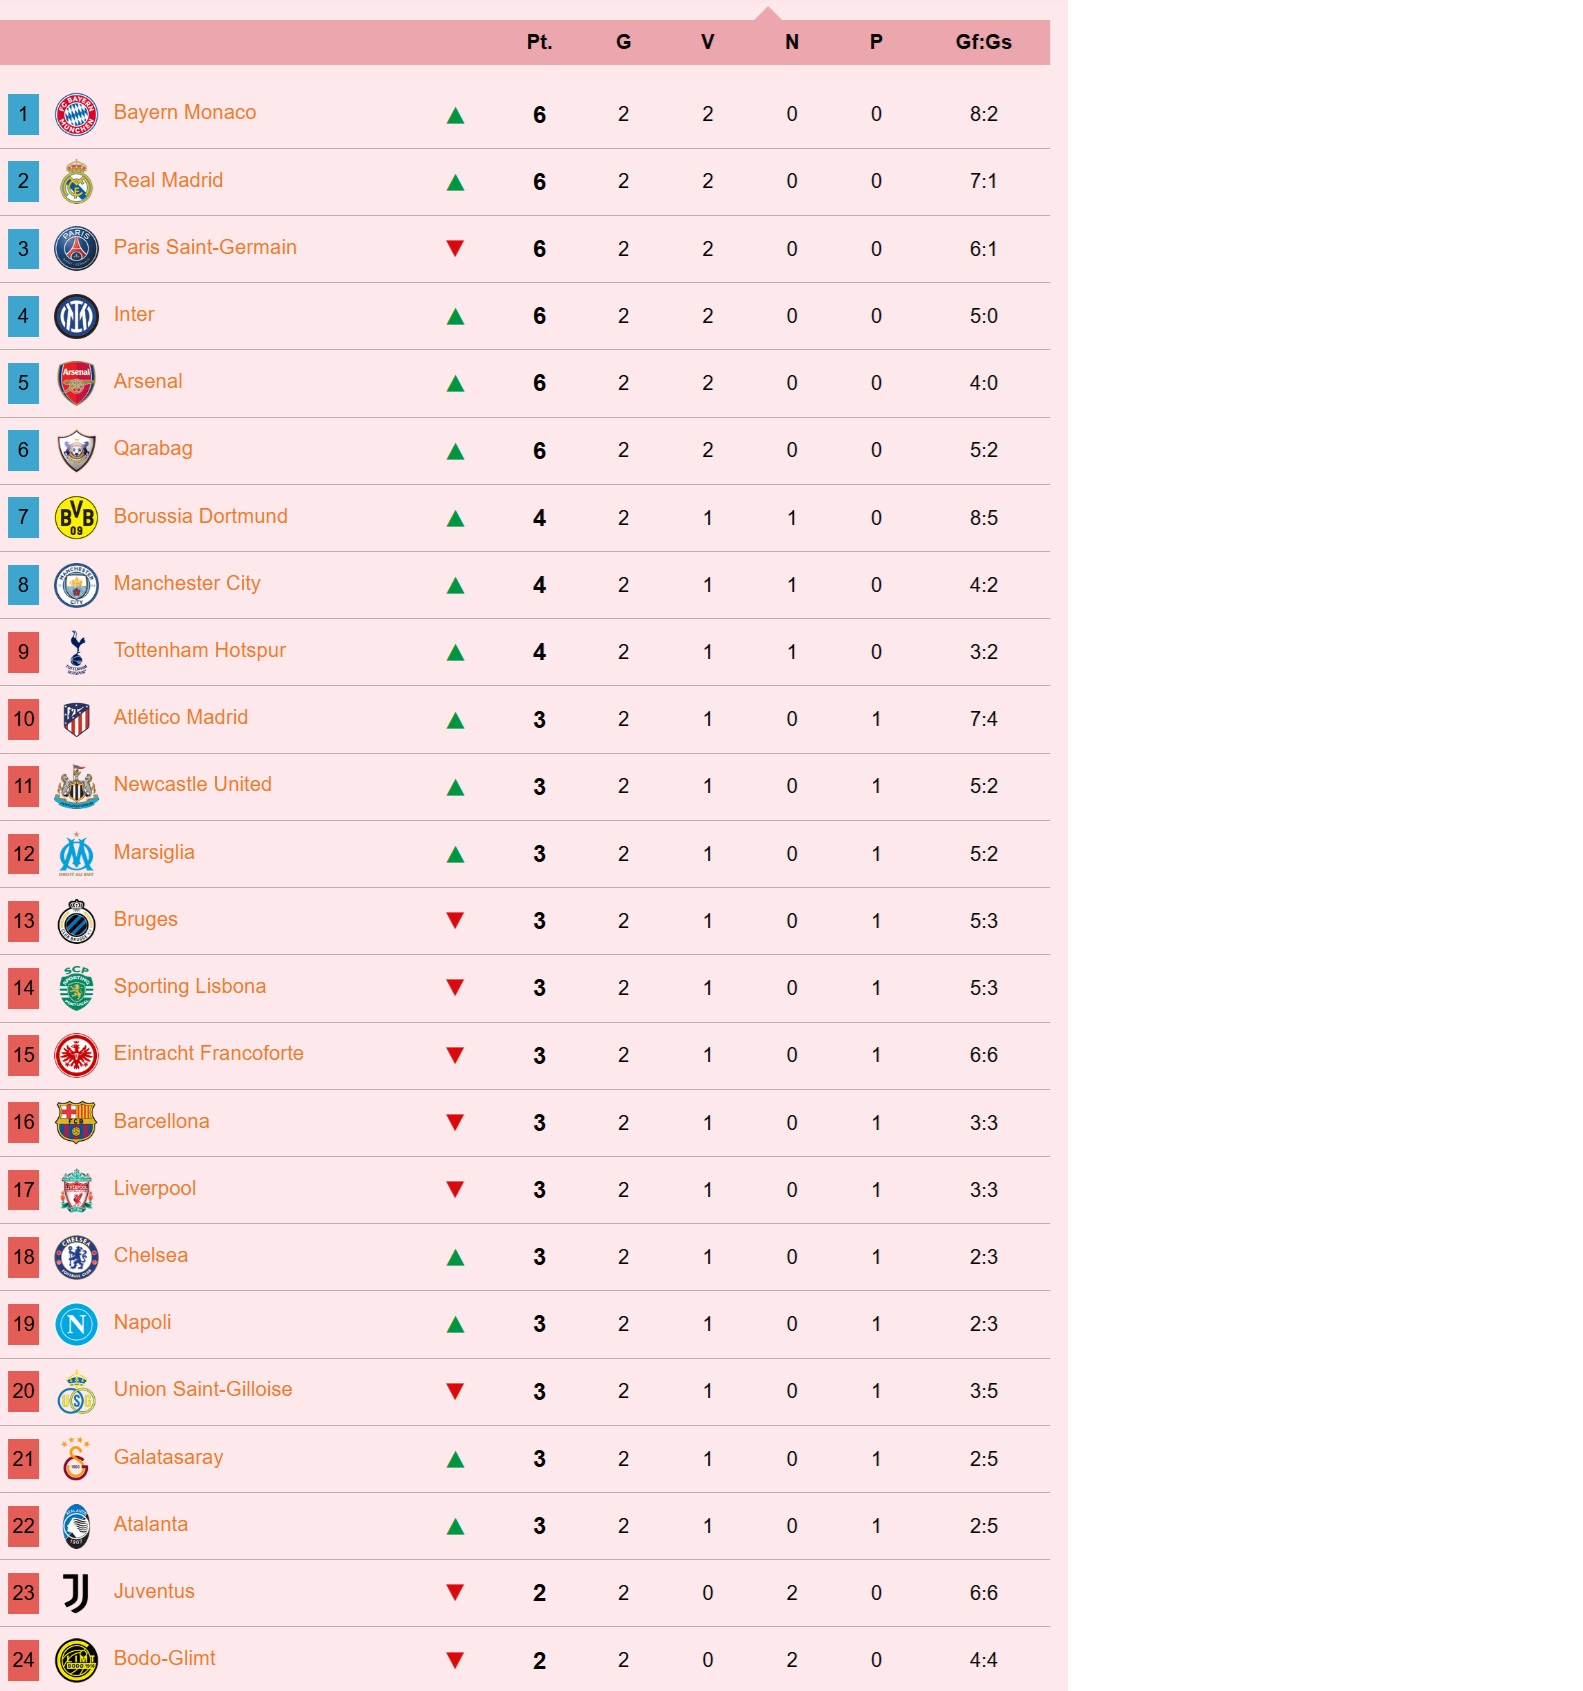1583x1691 pixels.
Task: Click the V wins column header
Action: pos(707,42)
